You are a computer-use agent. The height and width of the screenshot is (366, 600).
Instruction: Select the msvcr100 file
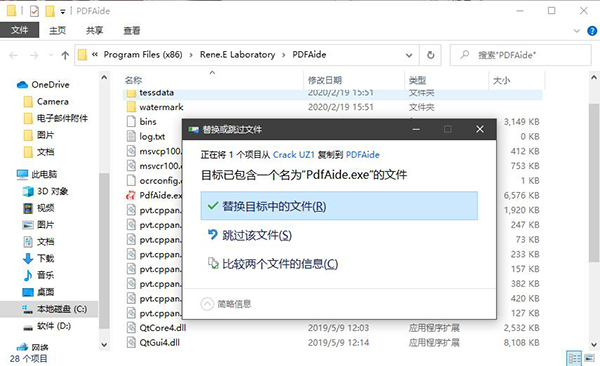tap(160, 166)
